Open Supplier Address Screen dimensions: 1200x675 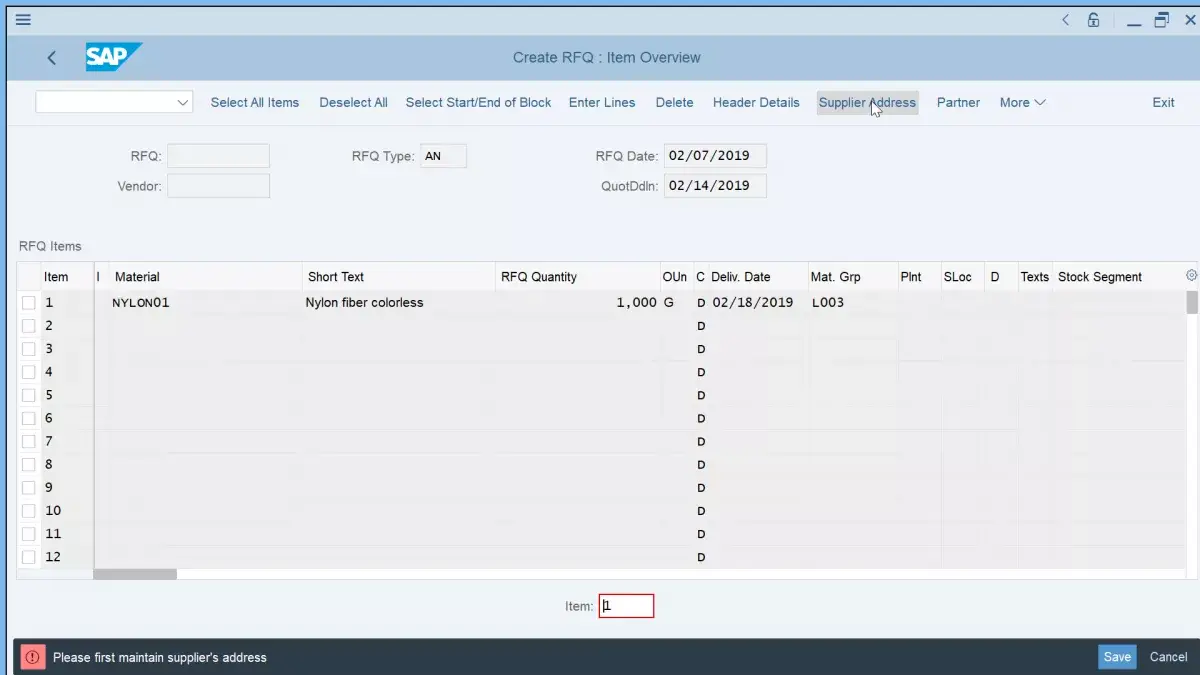pyautogui.click(x=867, y=102)
